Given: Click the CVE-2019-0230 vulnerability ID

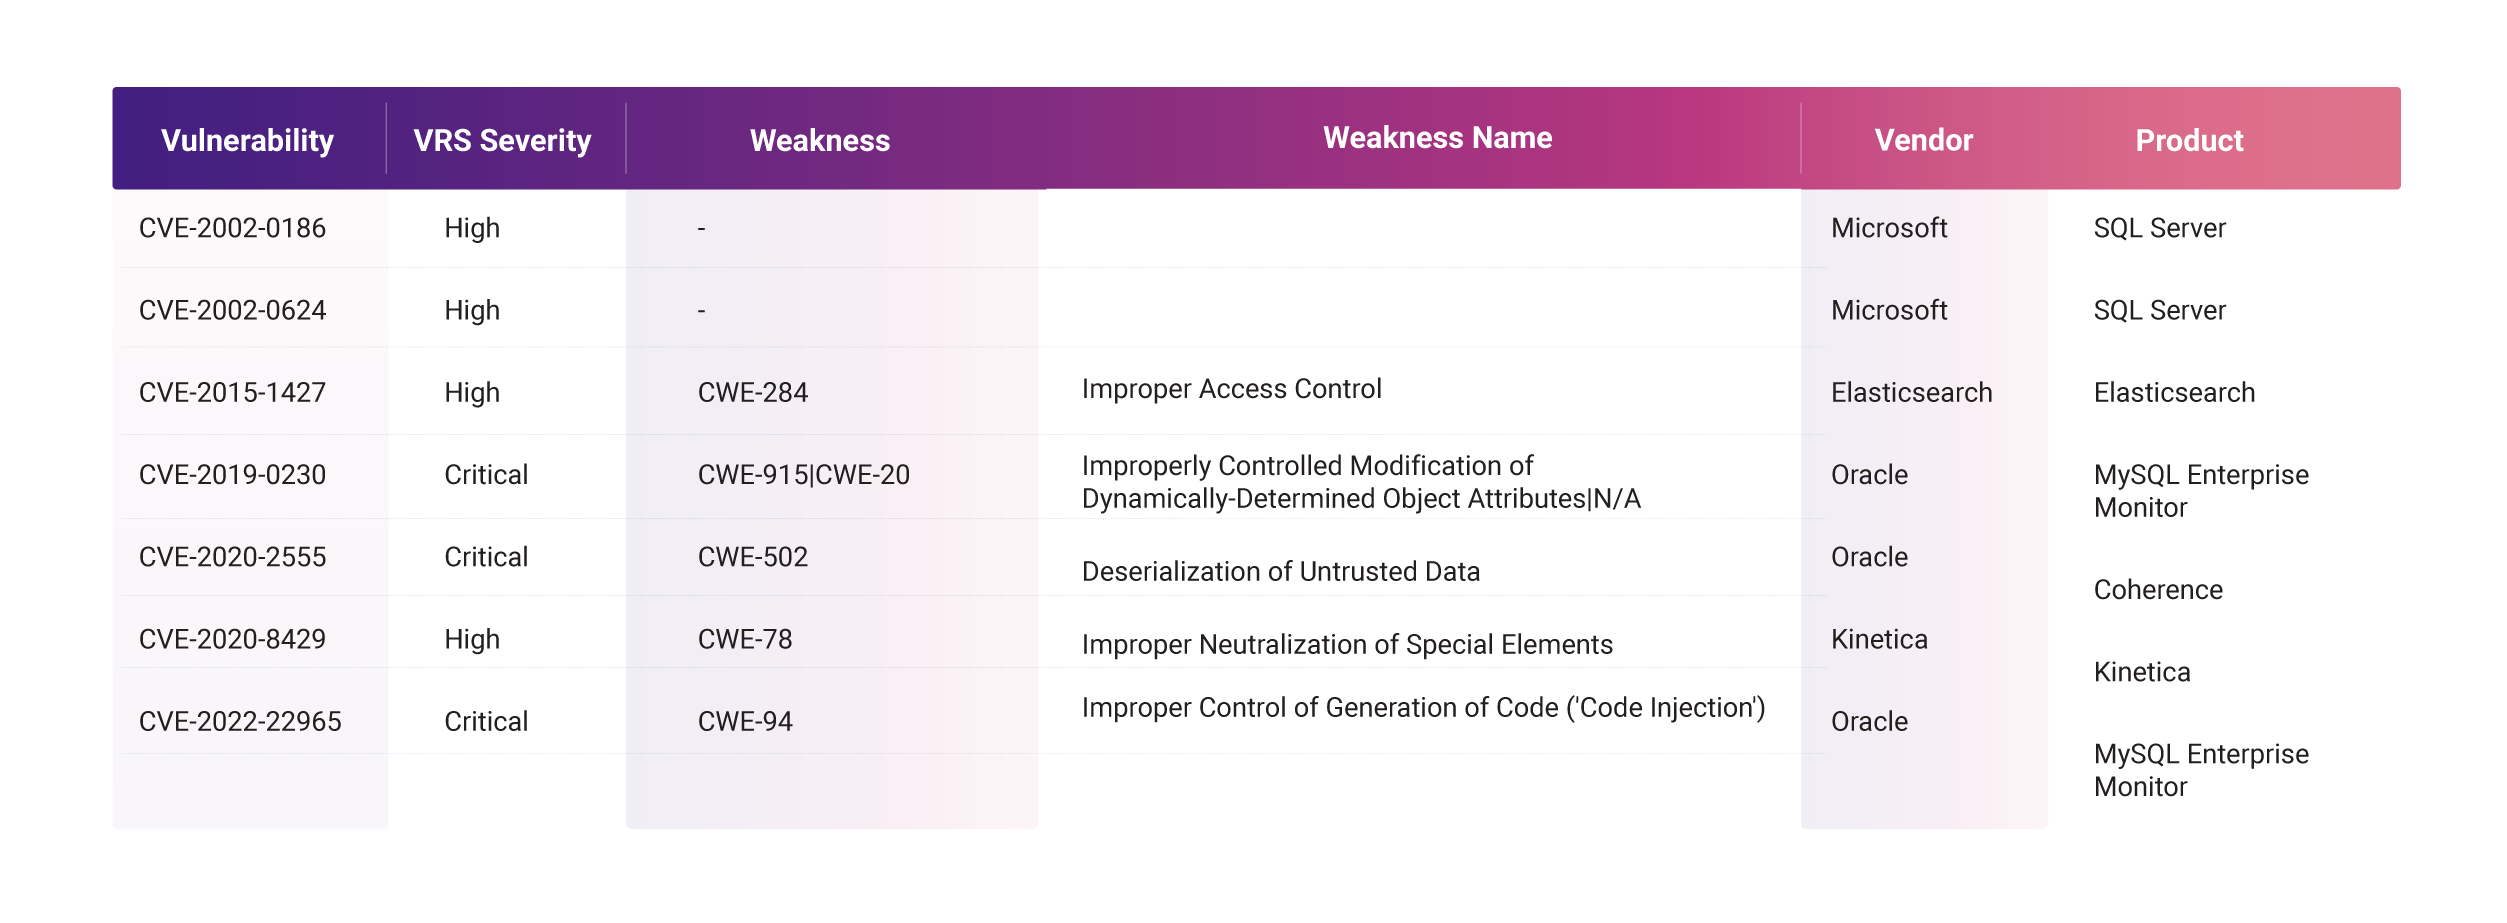Looking at the screenshot, I should click(232, 474).
